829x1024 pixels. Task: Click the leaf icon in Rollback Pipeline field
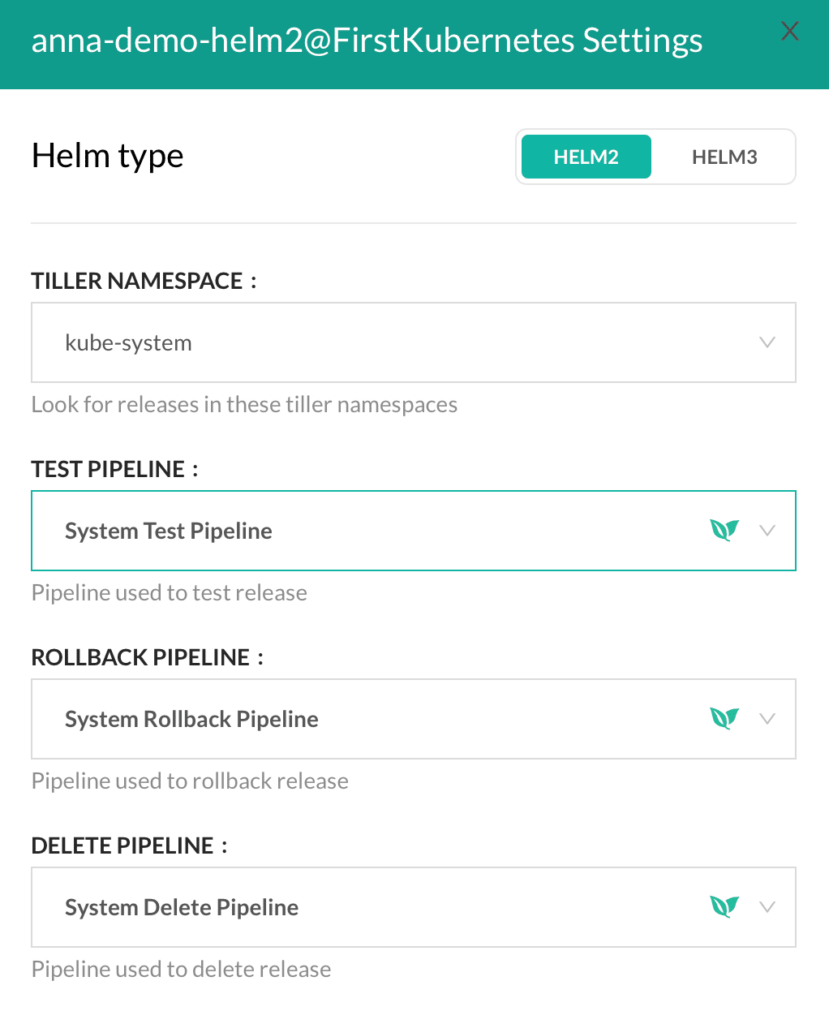click(x=724, y=718)
